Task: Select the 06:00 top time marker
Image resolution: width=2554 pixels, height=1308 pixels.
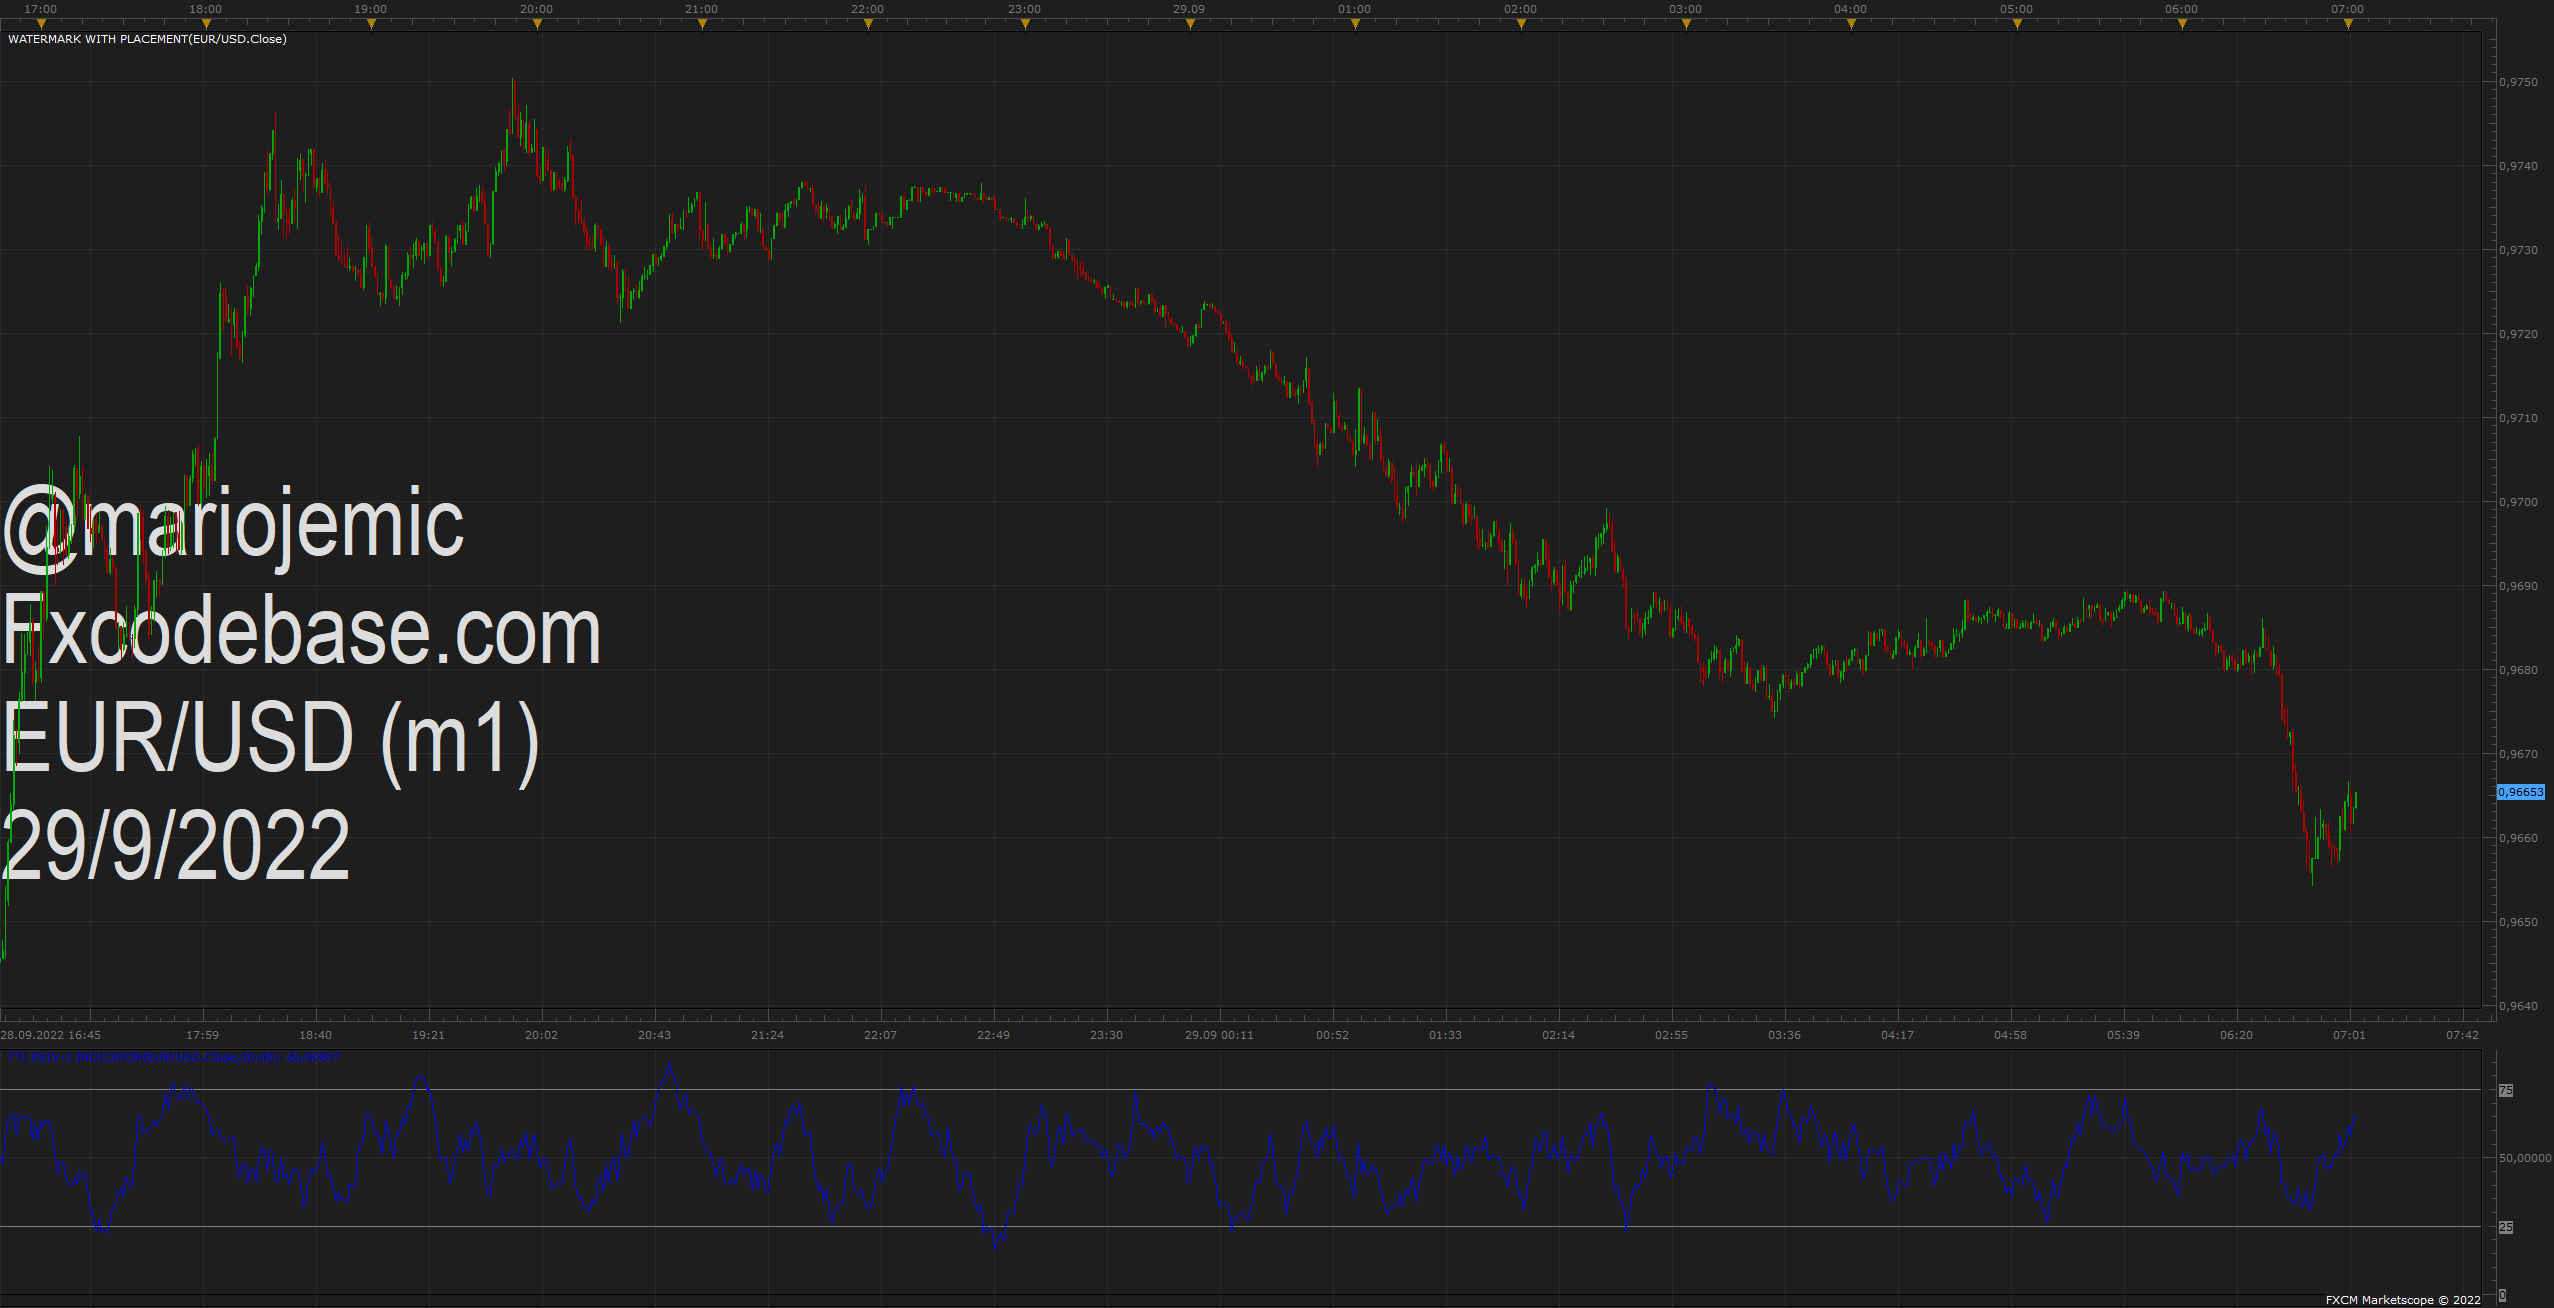Action: [2182, 24]
